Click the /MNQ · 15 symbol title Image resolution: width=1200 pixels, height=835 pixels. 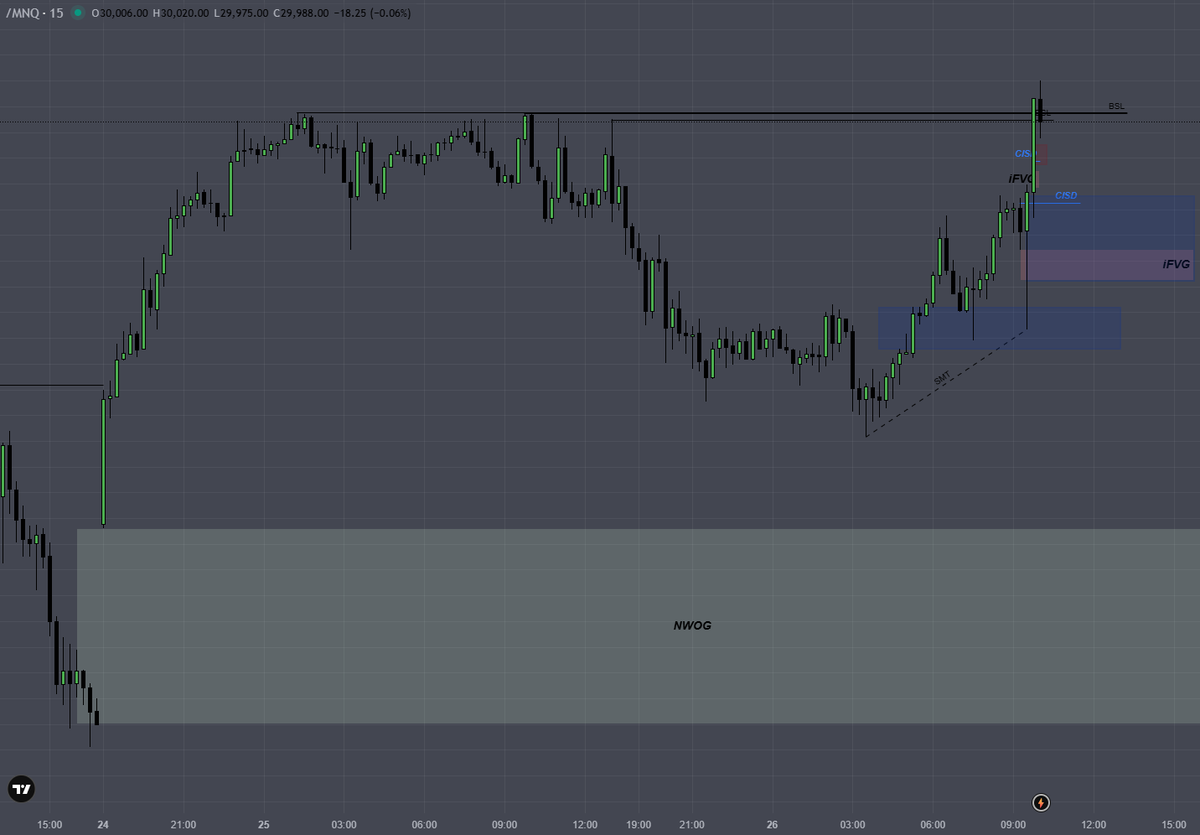(34, 13)
